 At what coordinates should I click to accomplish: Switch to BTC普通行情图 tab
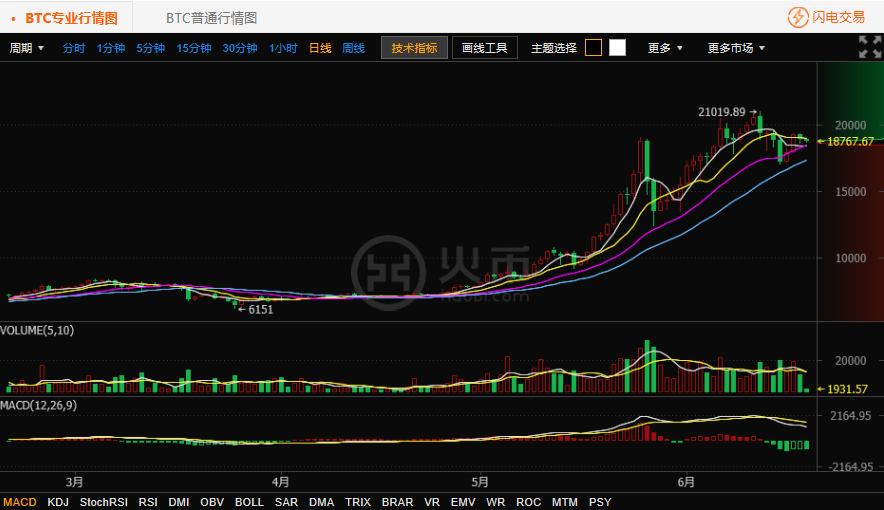[x=211, y=18]
